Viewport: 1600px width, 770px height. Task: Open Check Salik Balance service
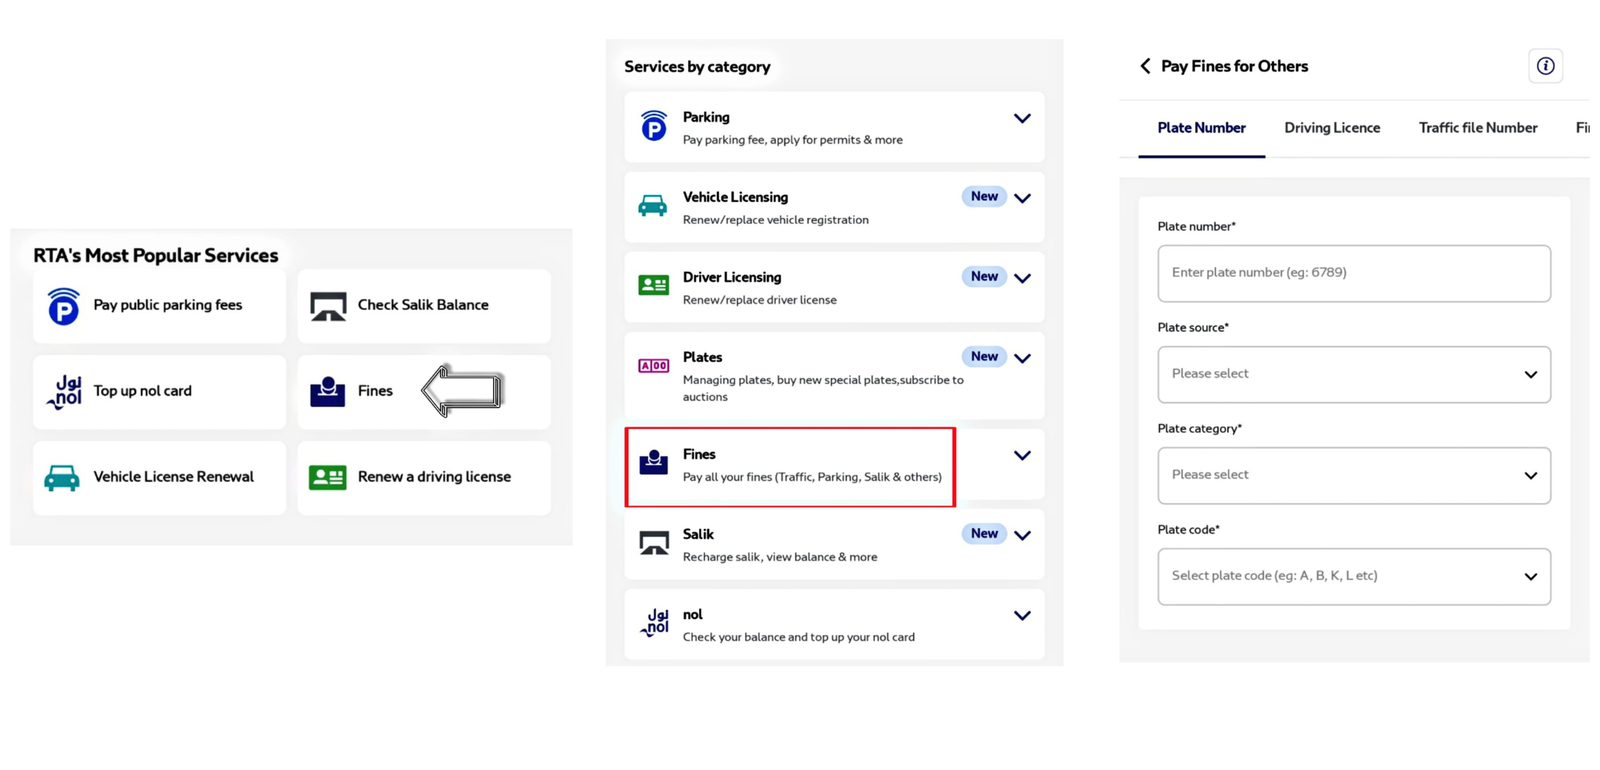pos(424,306)
